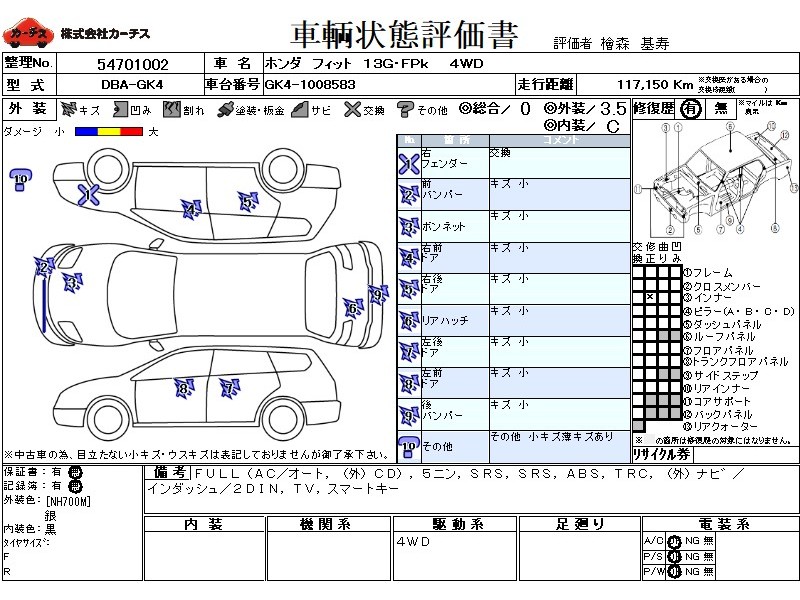This screenshot has width=800, height=600.
Task: Click the seal mark beside 保証書 有
Action: [x=74, y=472]
